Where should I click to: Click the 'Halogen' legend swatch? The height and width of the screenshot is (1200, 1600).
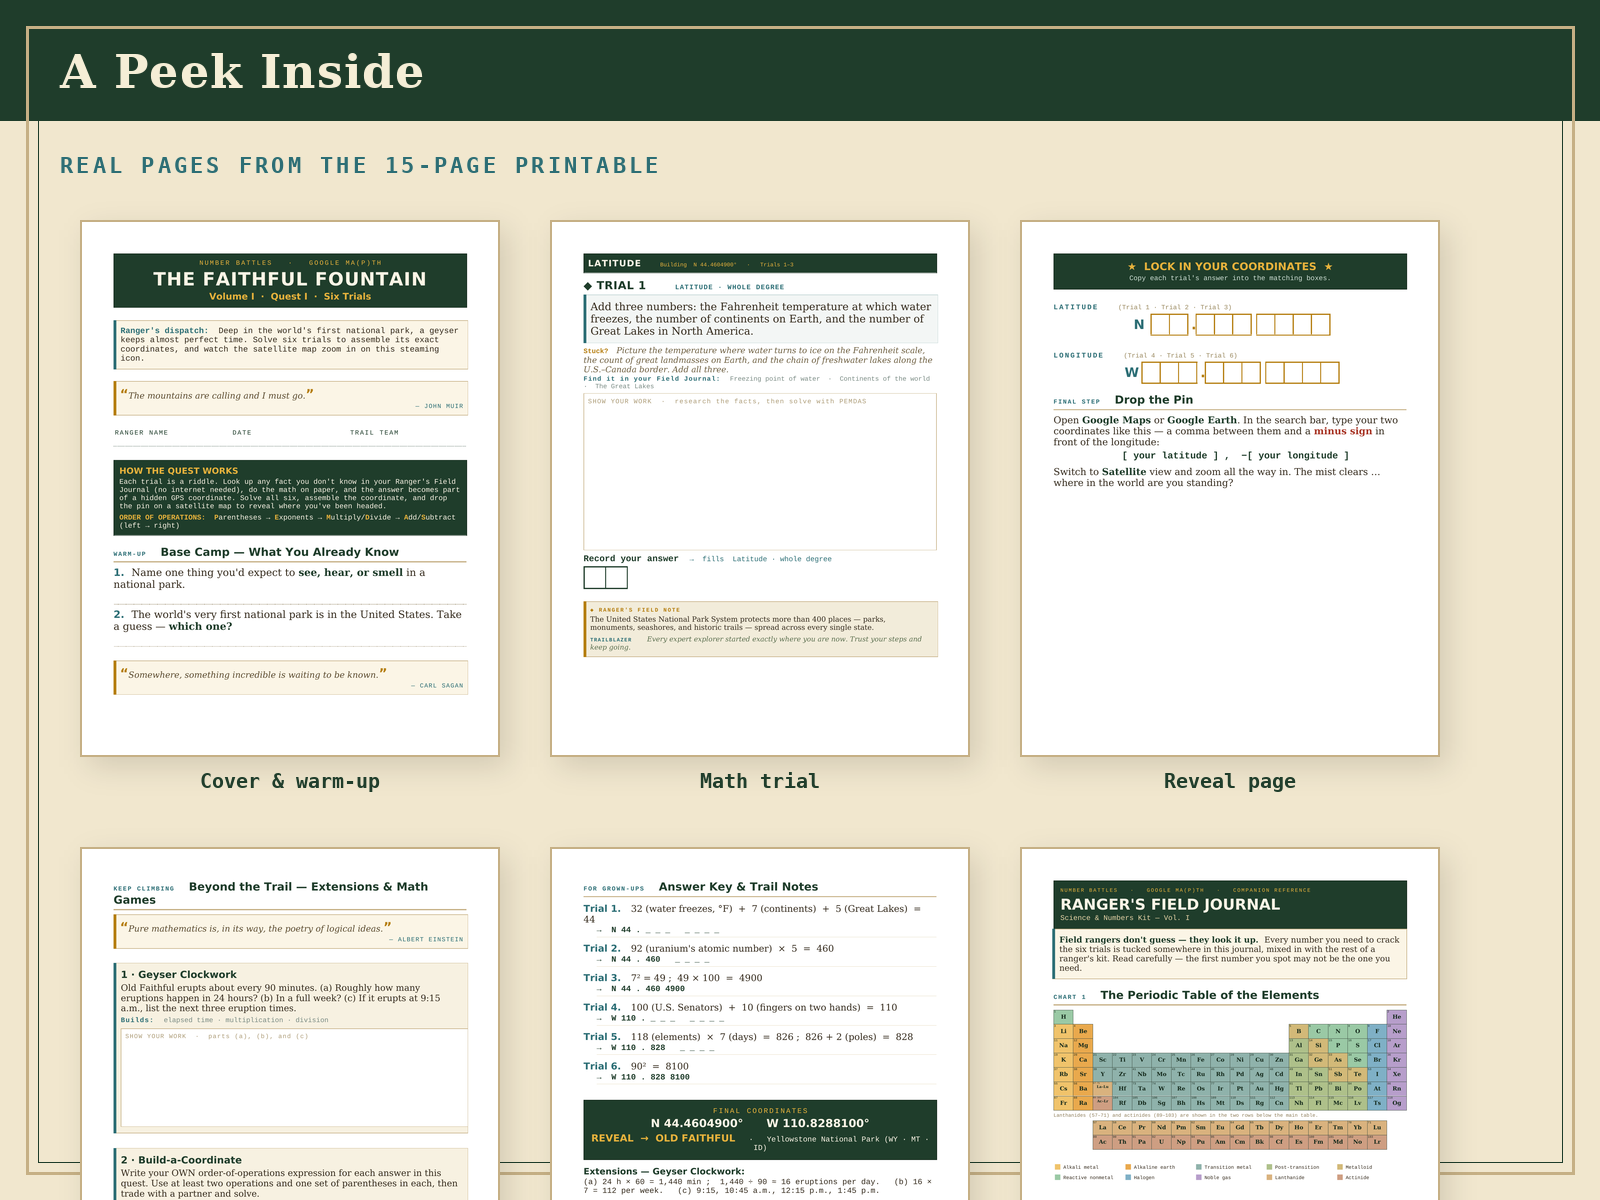[1128, 1177]
